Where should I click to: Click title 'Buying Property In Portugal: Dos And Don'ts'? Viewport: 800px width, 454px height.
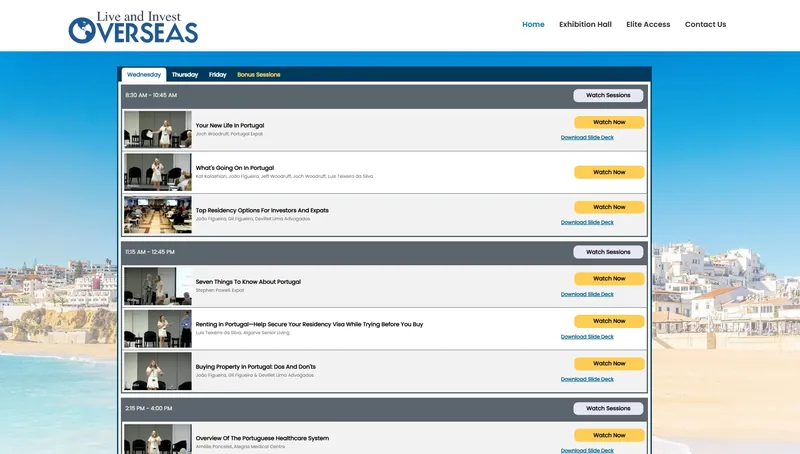coord(256,367)
